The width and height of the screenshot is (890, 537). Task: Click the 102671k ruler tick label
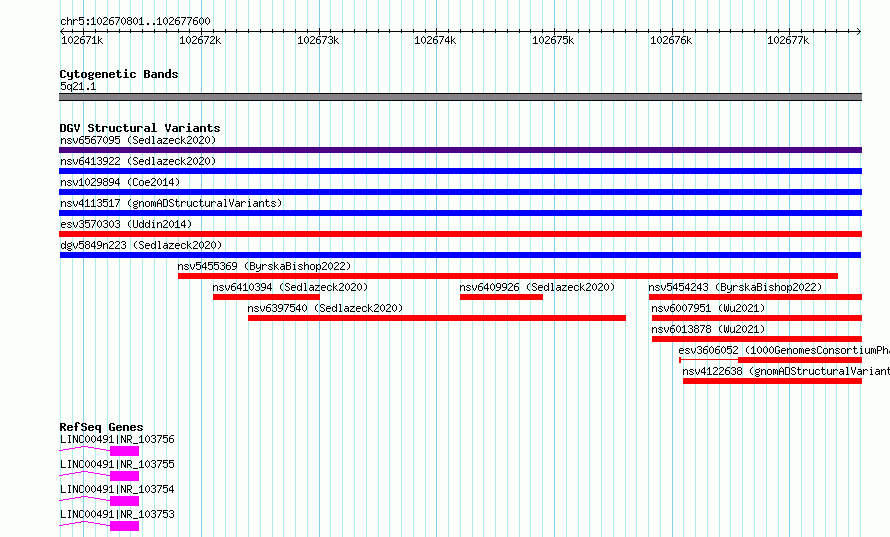(x=82, y=40)
